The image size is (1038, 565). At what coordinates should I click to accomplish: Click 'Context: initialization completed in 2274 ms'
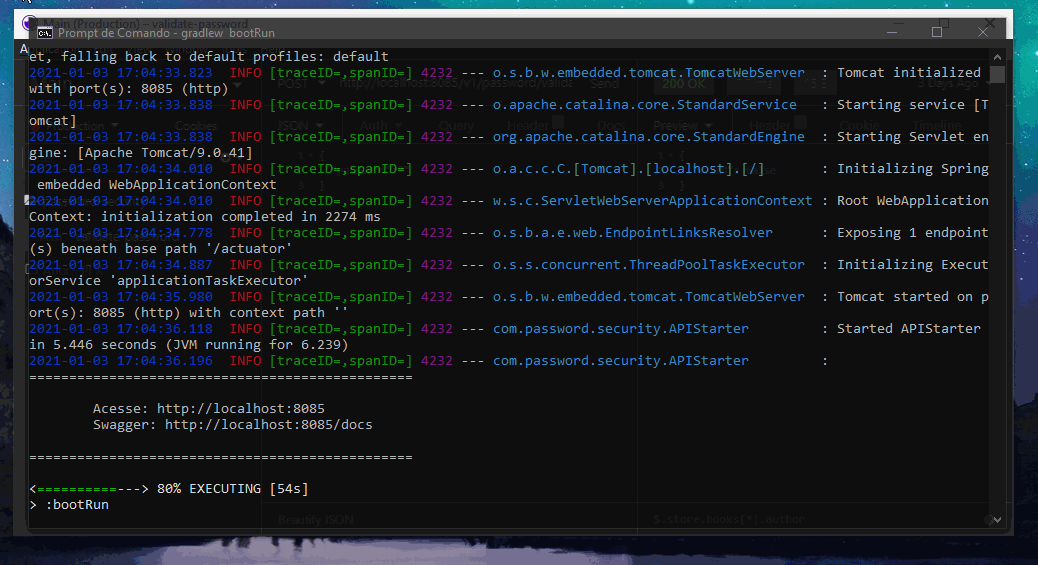(205, 217)
